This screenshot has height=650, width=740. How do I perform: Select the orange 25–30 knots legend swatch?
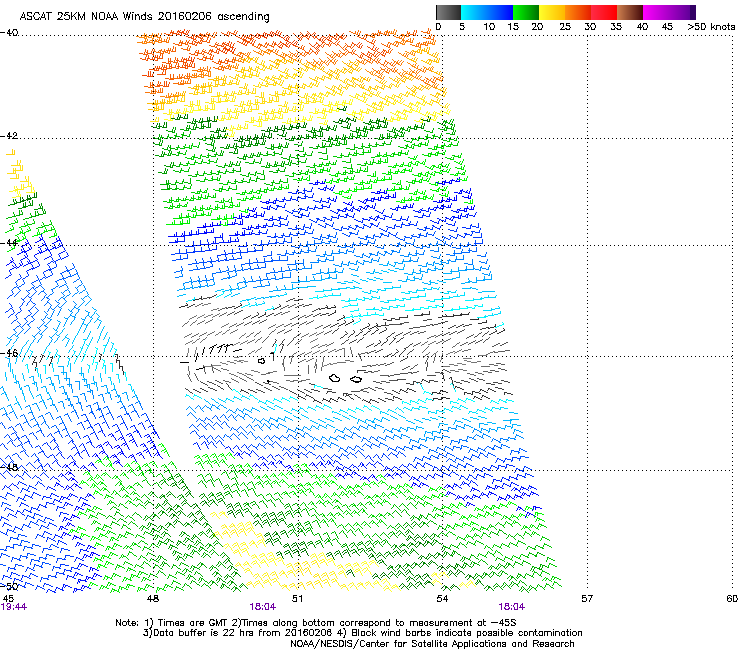tap(578, 12)
